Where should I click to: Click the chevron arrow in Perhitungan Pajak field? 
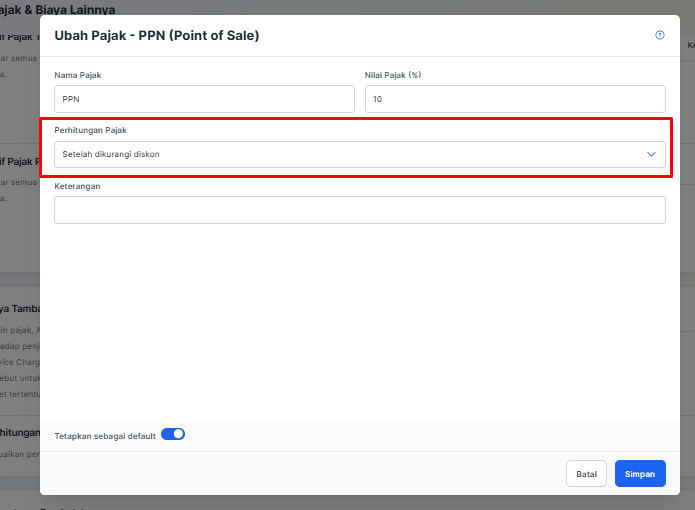point(651,154)
